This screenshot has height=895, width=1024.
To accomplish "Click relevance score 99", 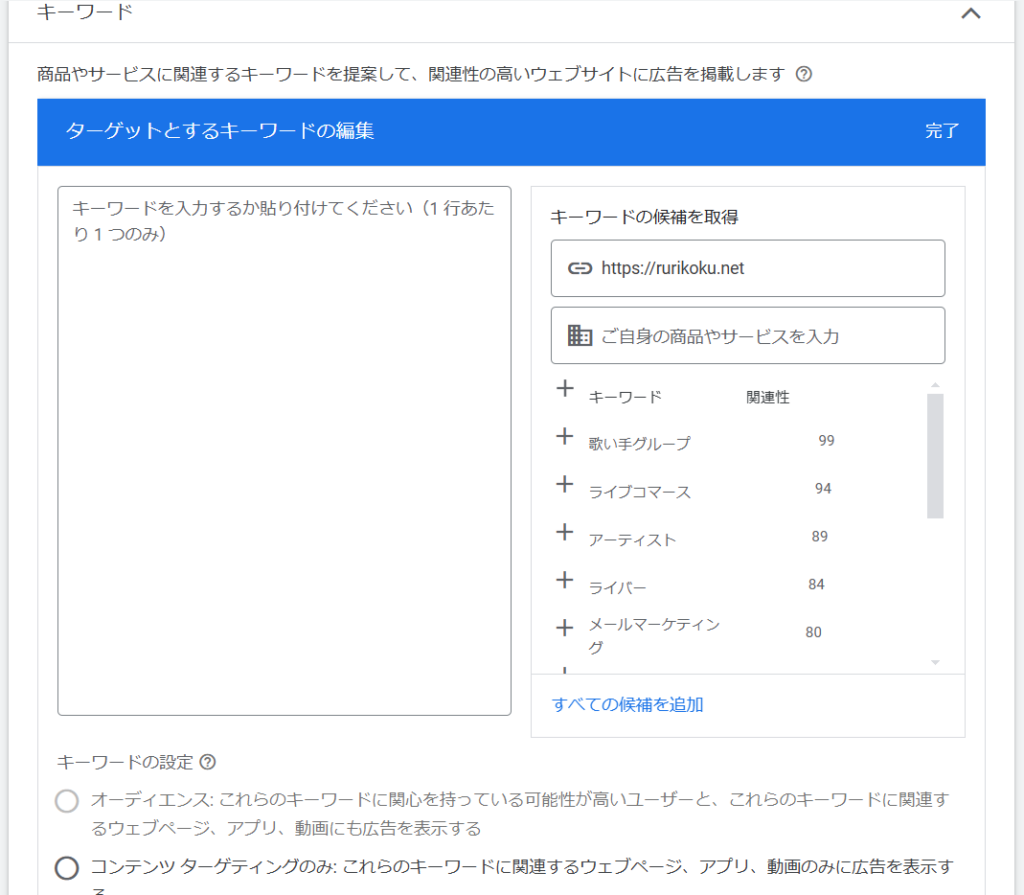I will click(x=826, y=441).
